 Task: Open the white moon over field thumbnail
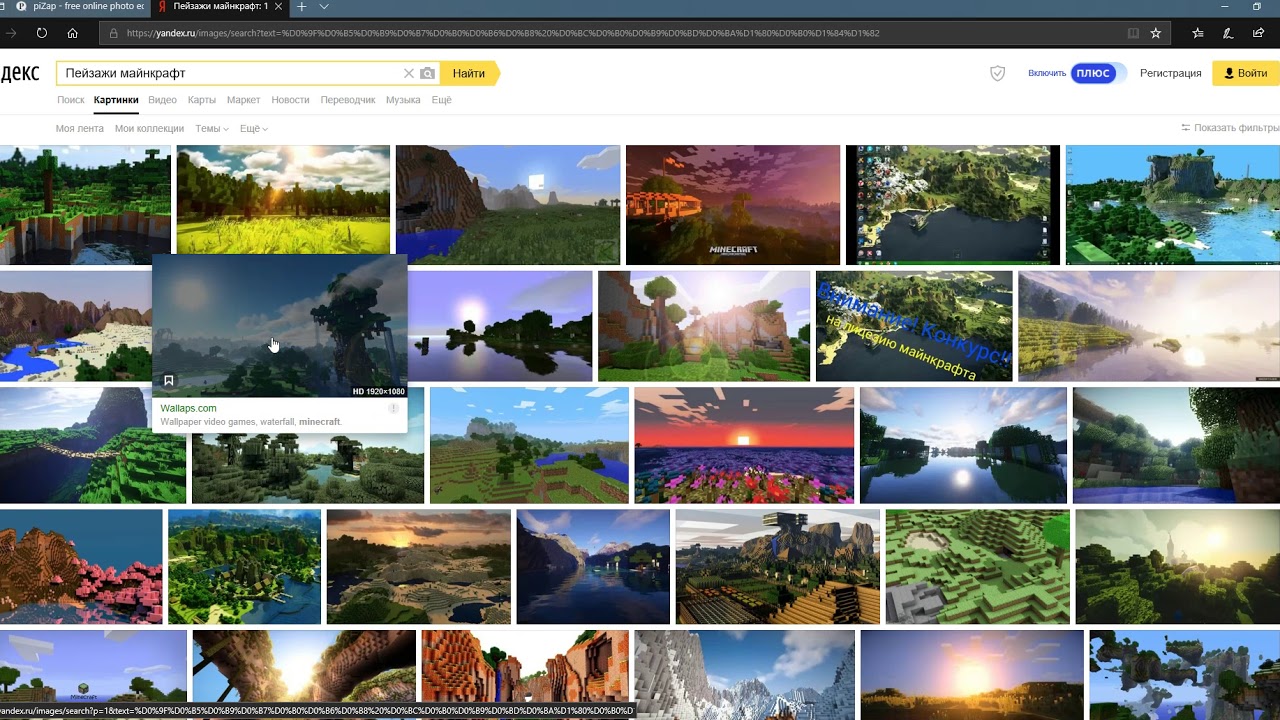click(508, 205)
